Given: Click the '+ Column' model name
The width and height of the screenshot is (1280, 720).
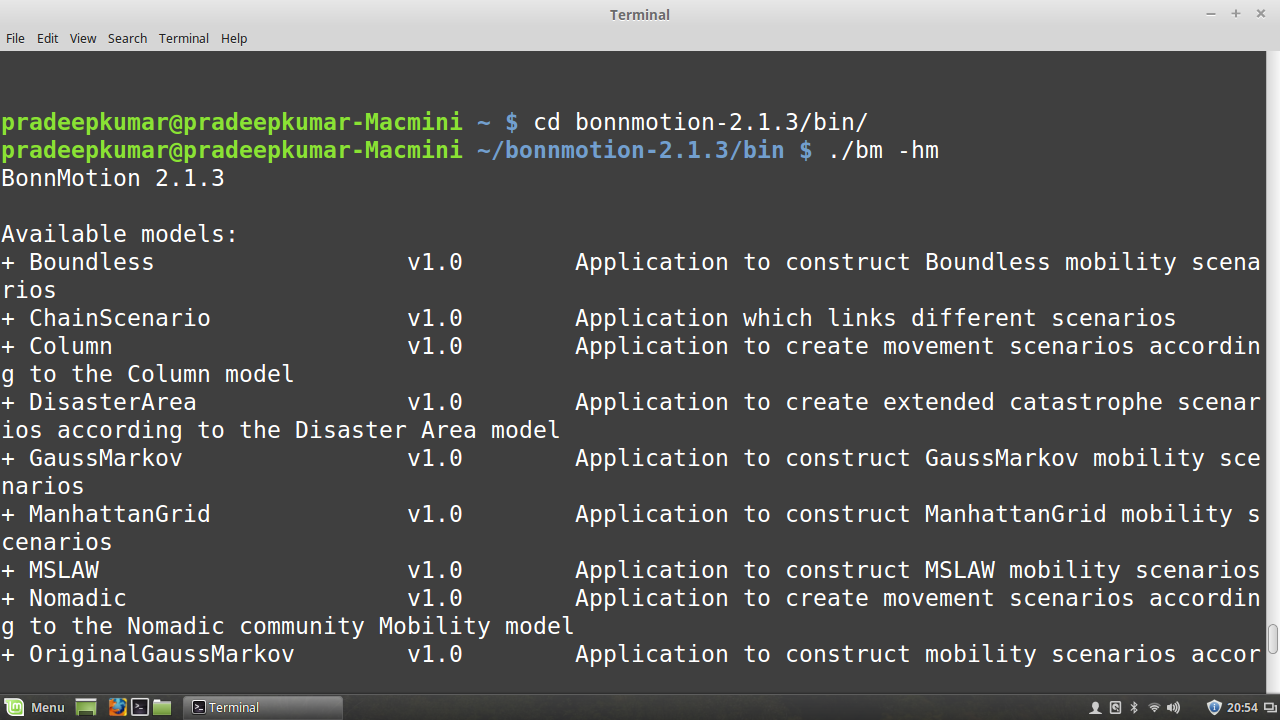Looking at the screenshot, I should pyautogui.click(x=57, y=346).
